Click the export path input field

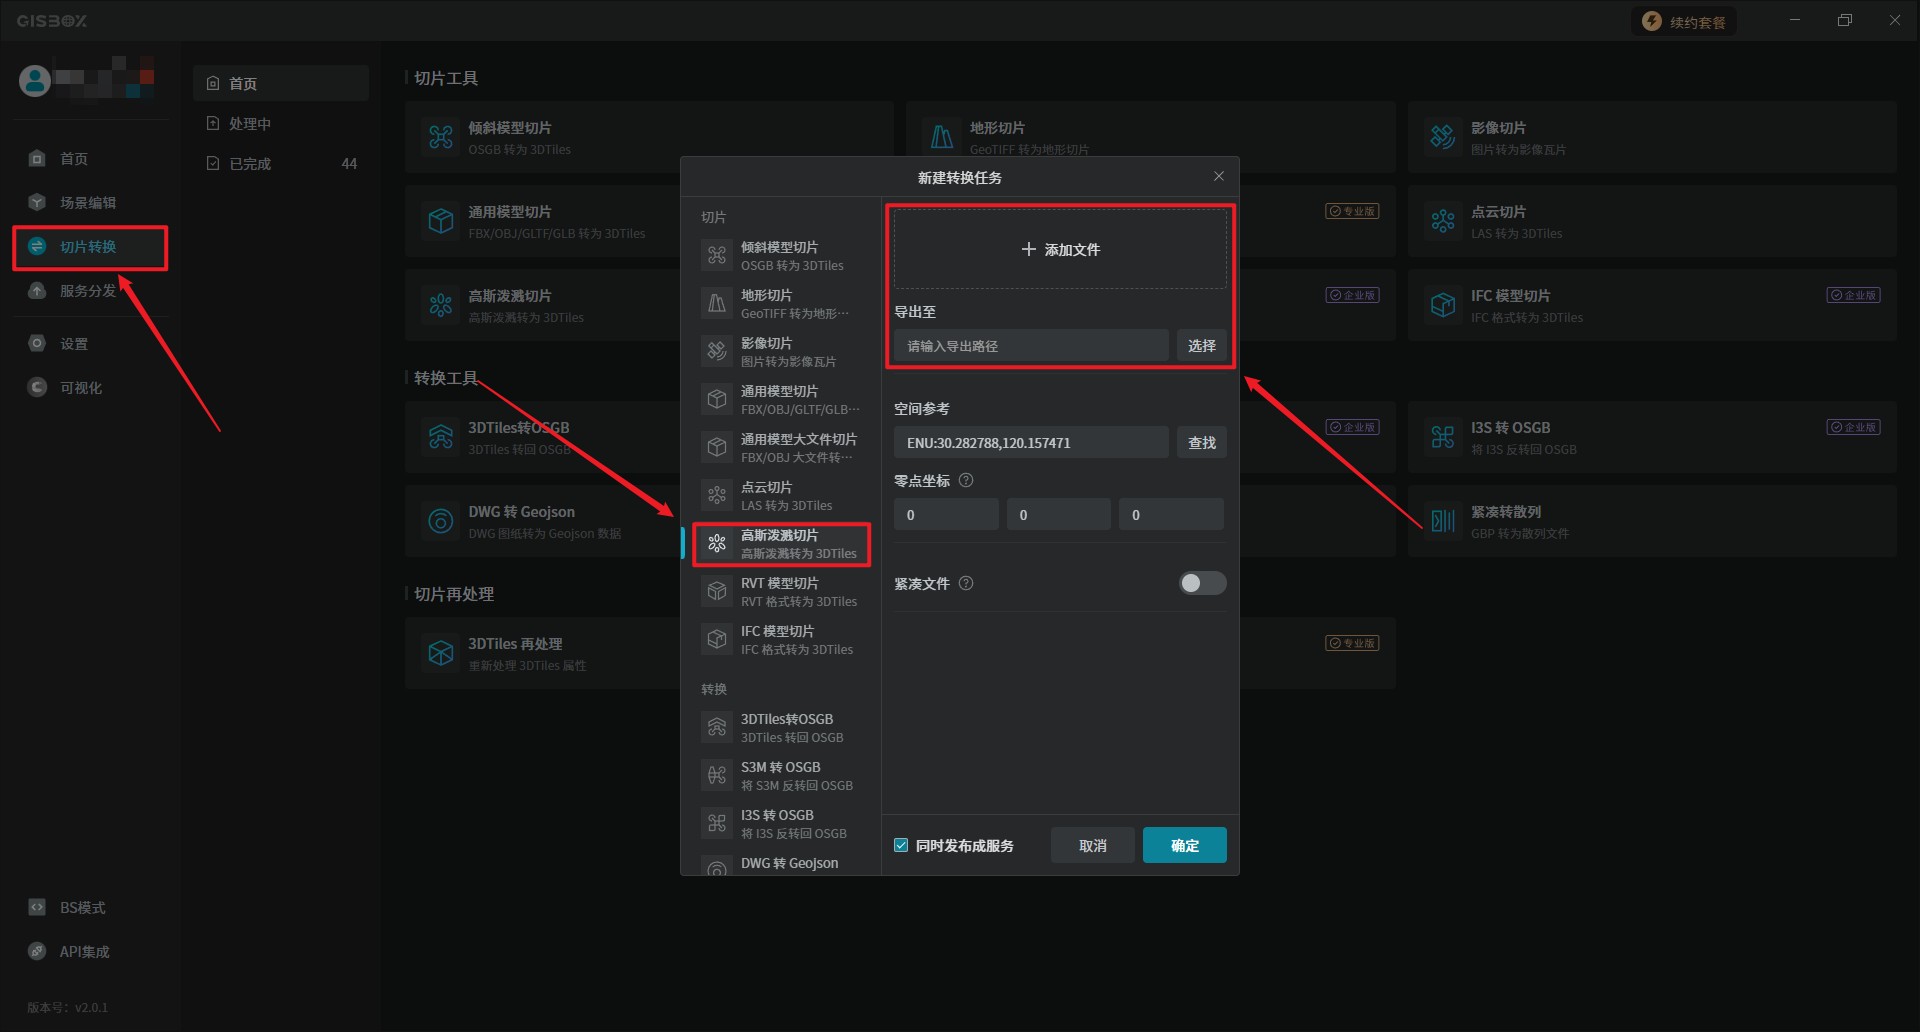[1030, 346]
